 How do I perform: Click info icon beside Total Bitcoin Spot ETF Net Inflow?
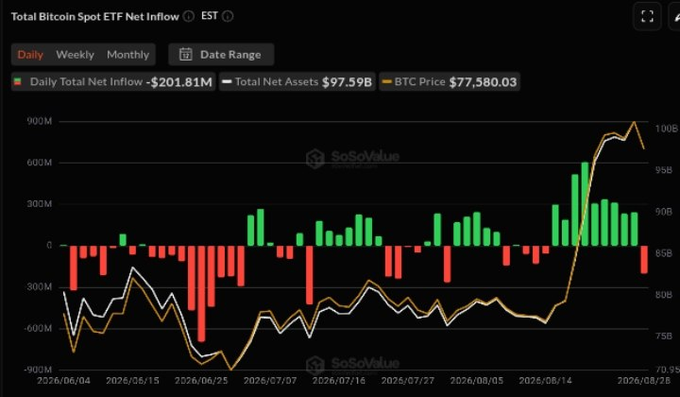click(x=189, y=16)
